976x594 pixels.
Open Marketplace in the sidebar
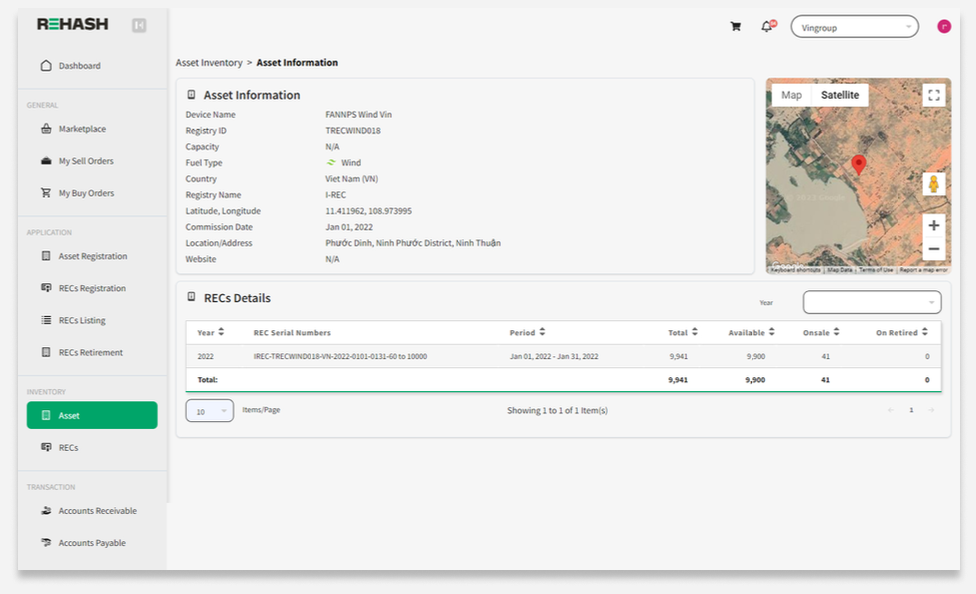(x=82, y=129)
